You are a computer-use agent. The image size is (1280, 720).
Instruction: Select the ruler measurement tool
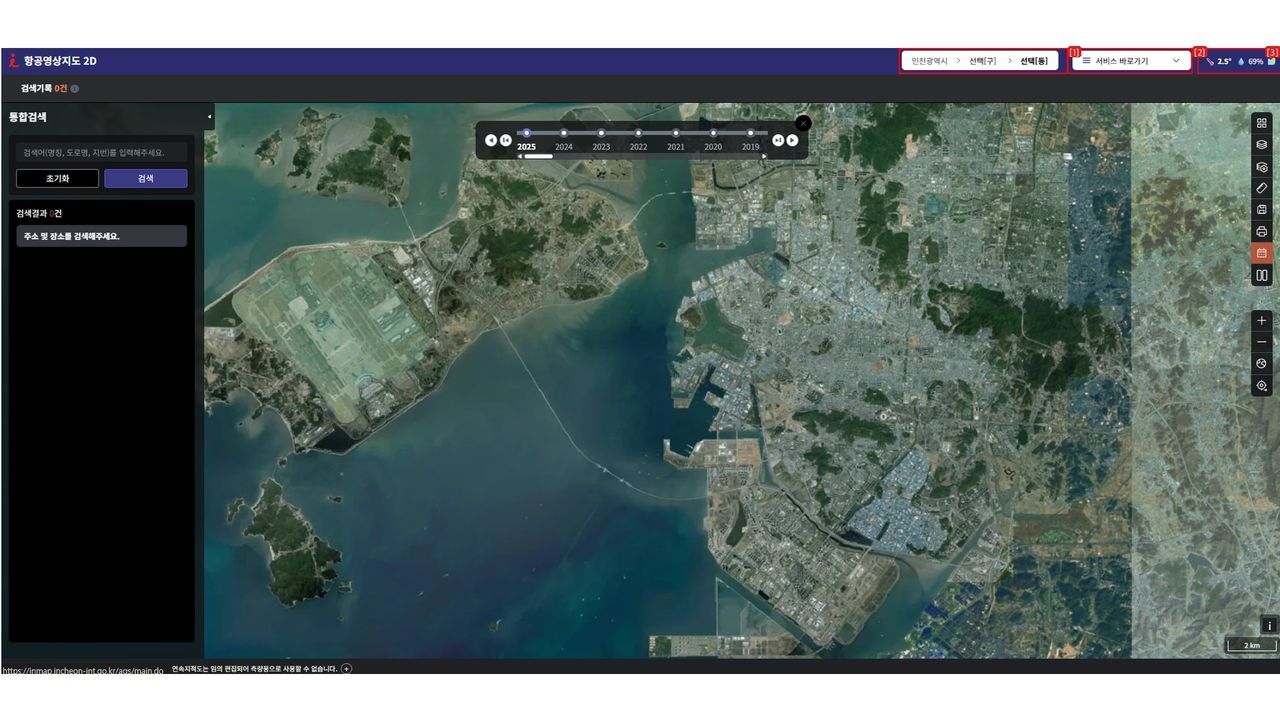[x=1262, y=188]
